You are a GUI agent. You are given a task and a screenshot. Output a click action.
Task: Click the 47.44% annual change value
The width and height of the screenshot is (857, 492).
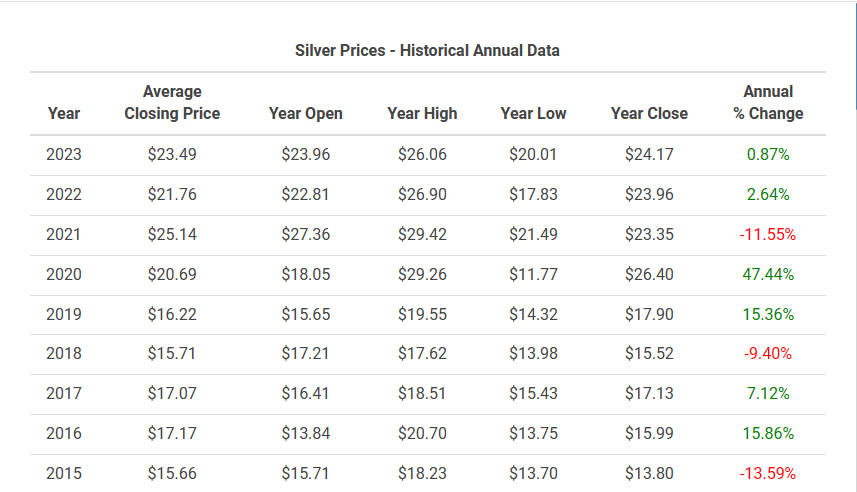coord(768,274)
